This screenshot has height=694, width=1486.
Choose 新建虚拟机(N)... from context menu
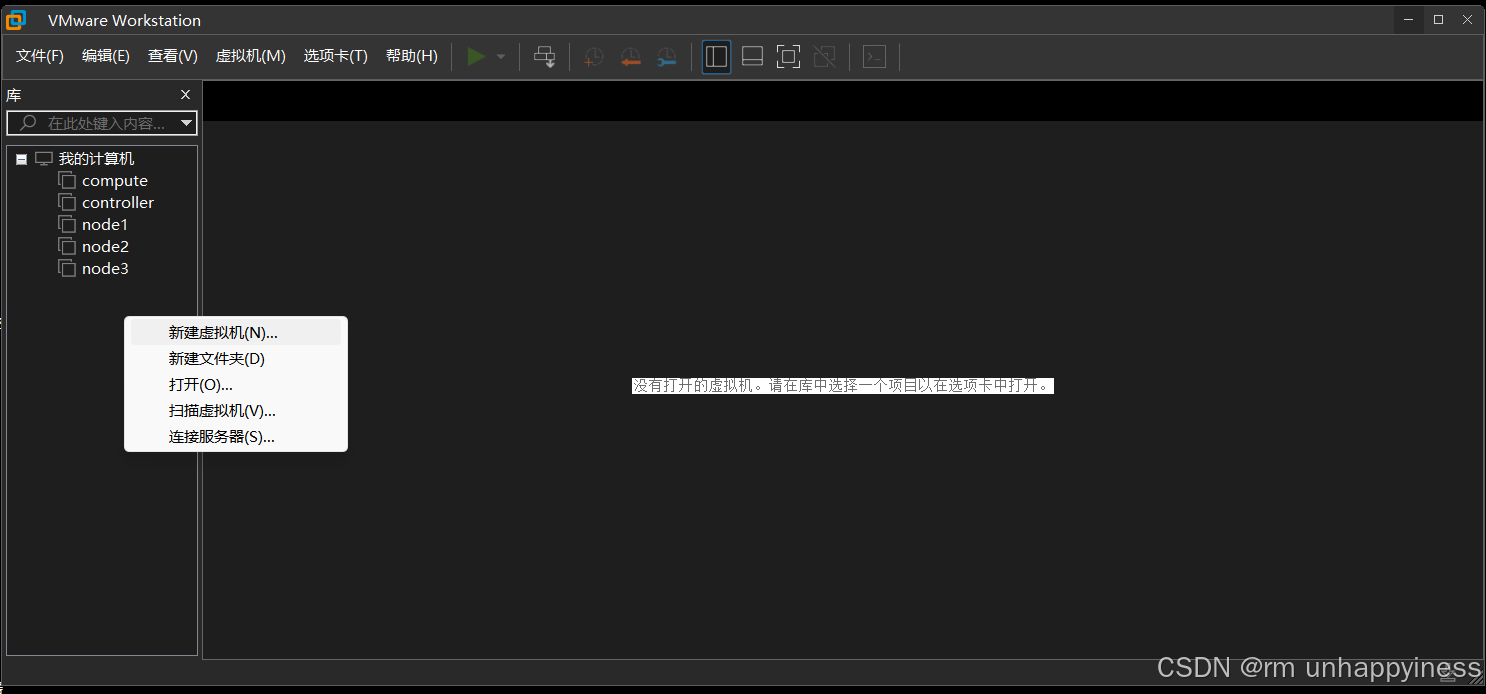click(236, 333)
